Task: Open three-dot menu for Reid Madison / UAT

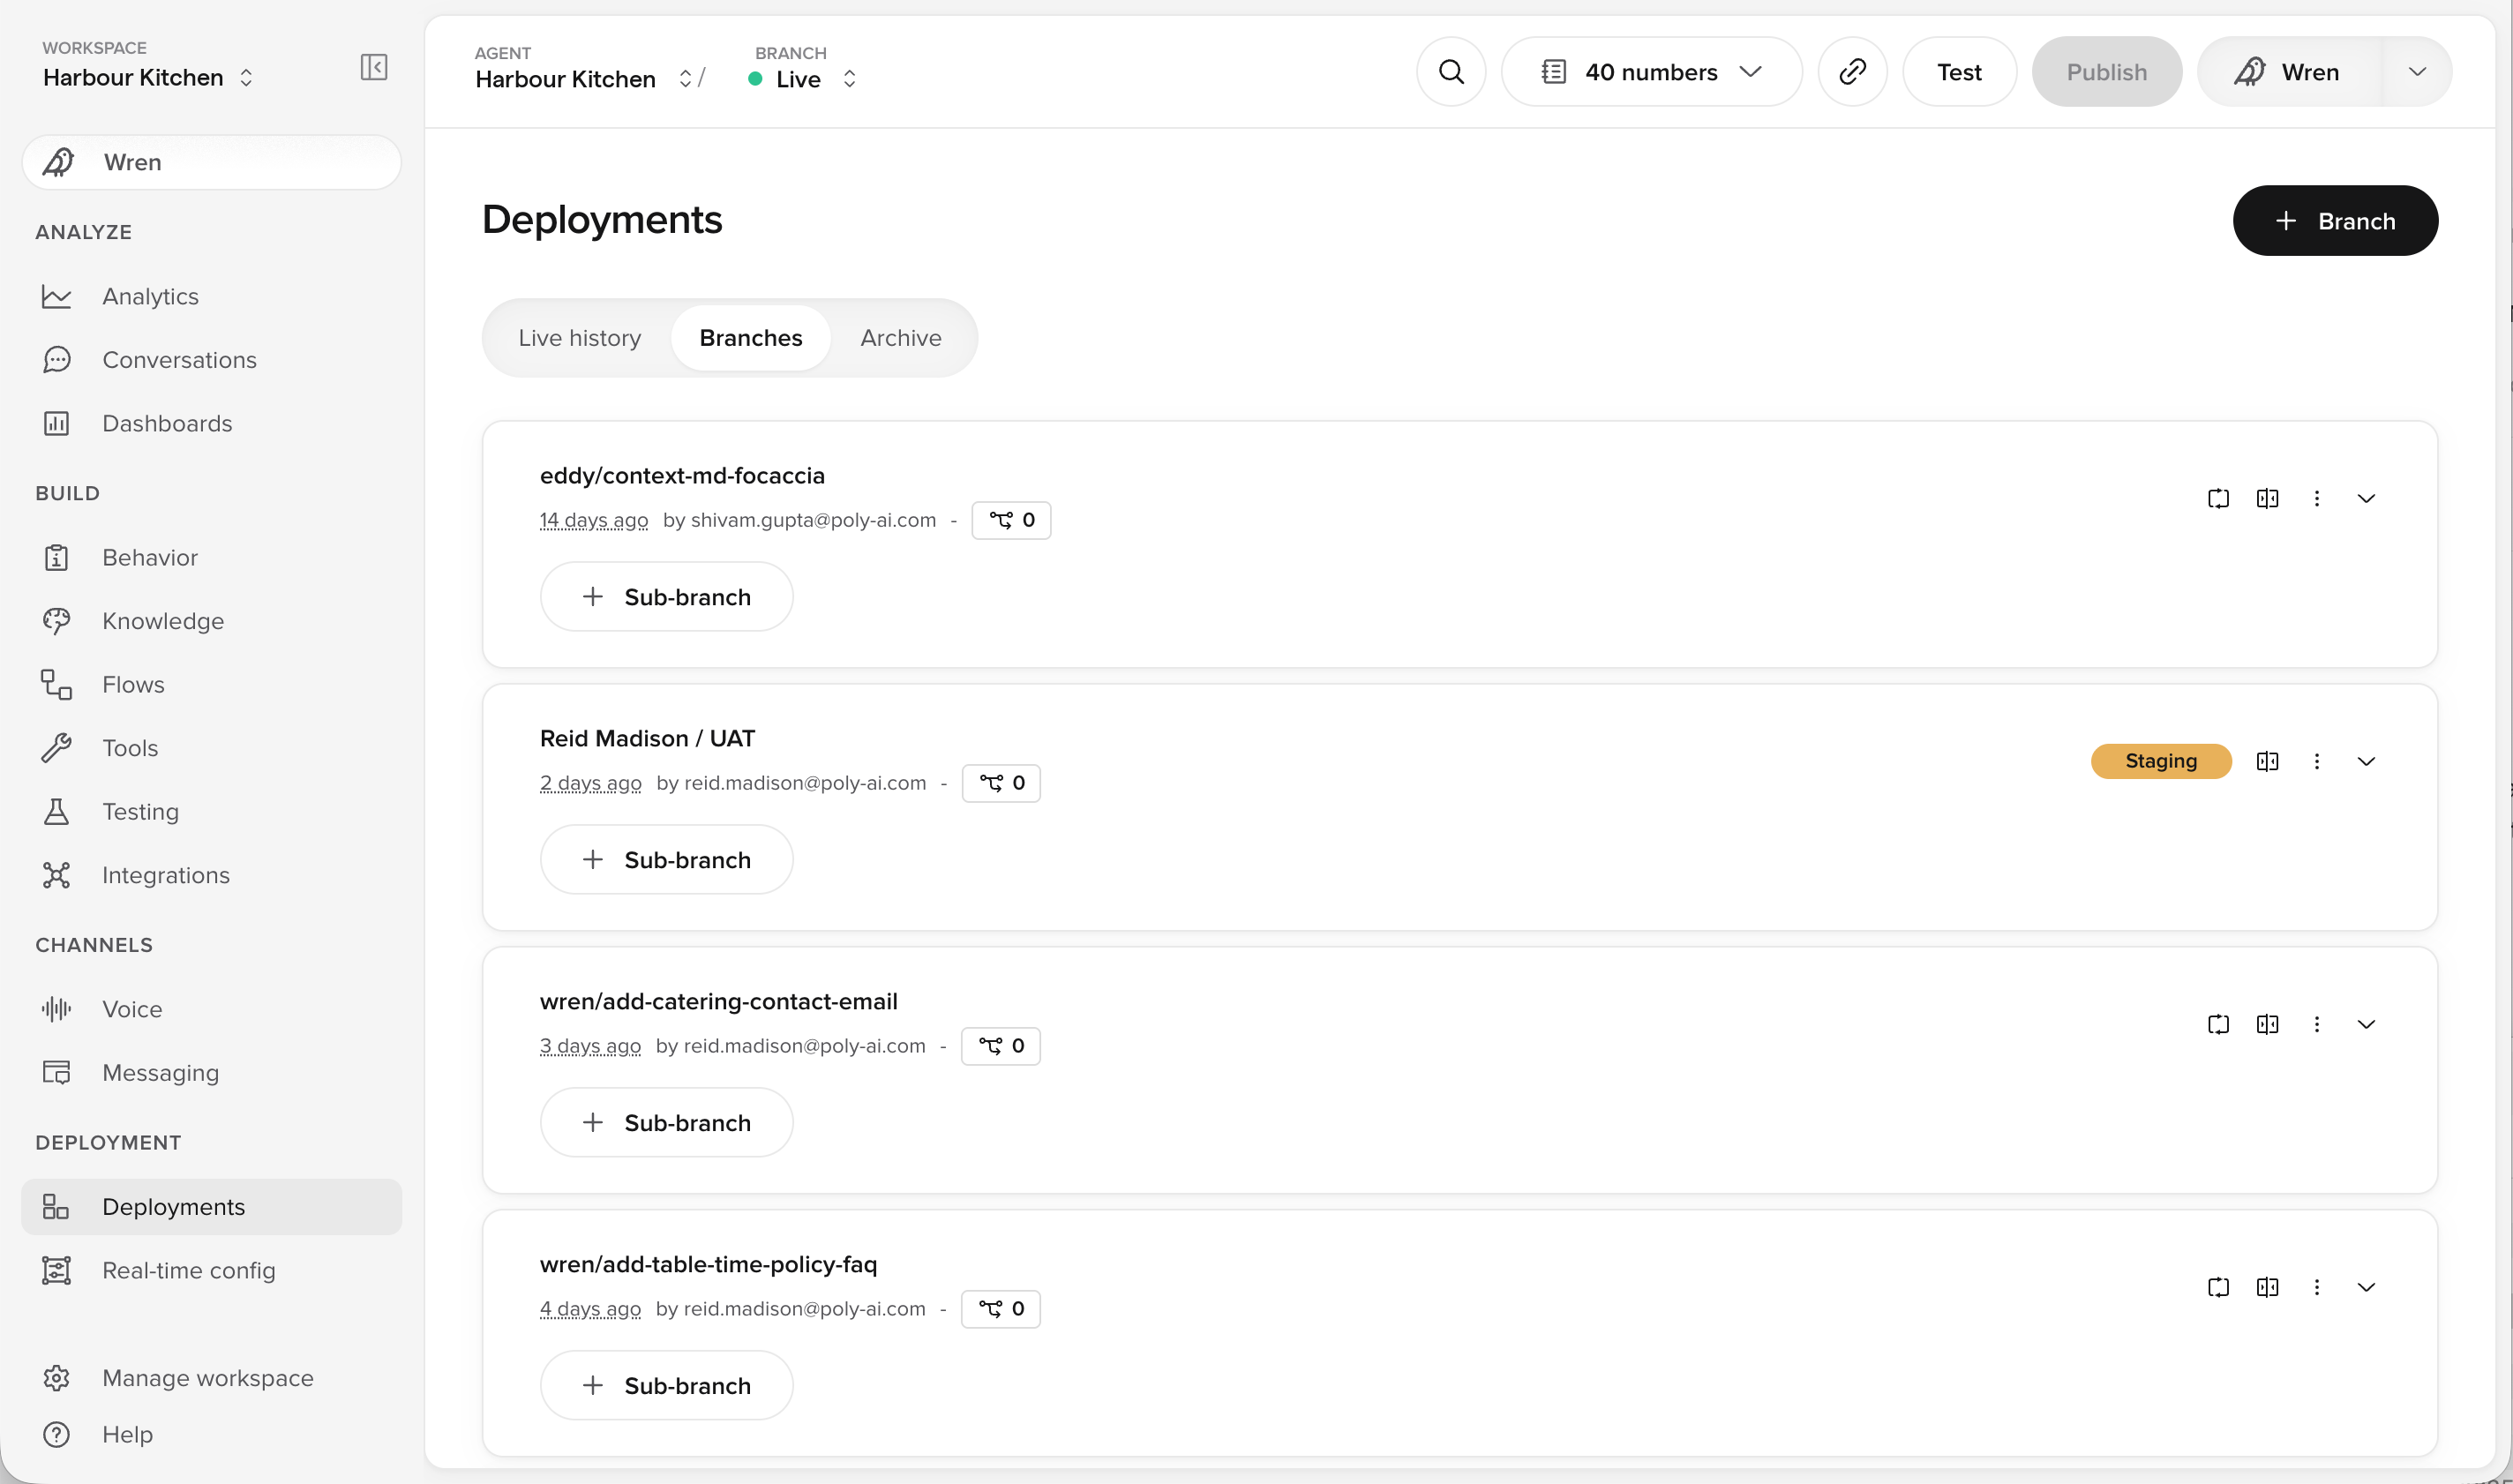Action: (x=2316, y=761)
